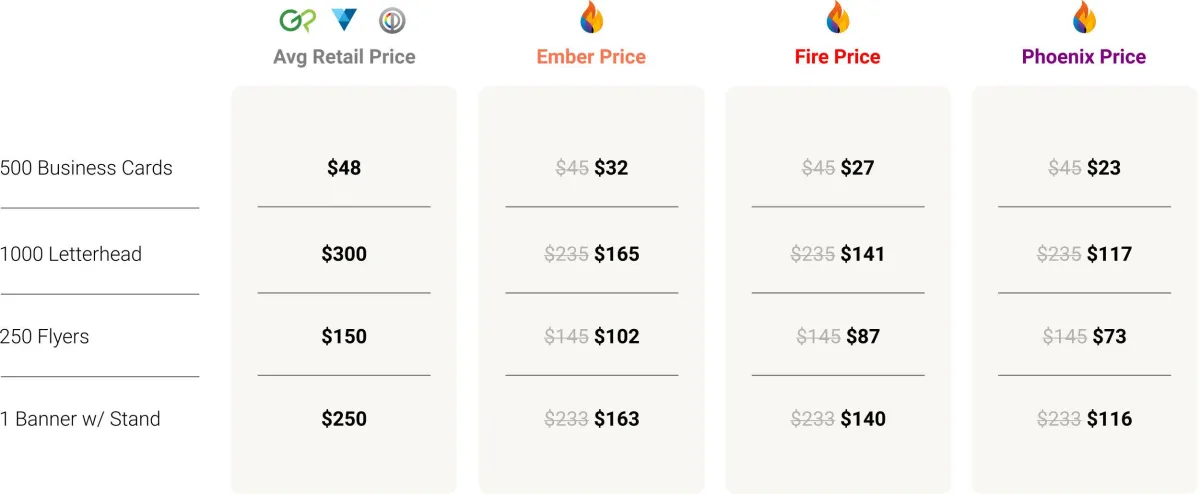
Task: Click Ember $32 business cards price
Action: tap(611, 168)
